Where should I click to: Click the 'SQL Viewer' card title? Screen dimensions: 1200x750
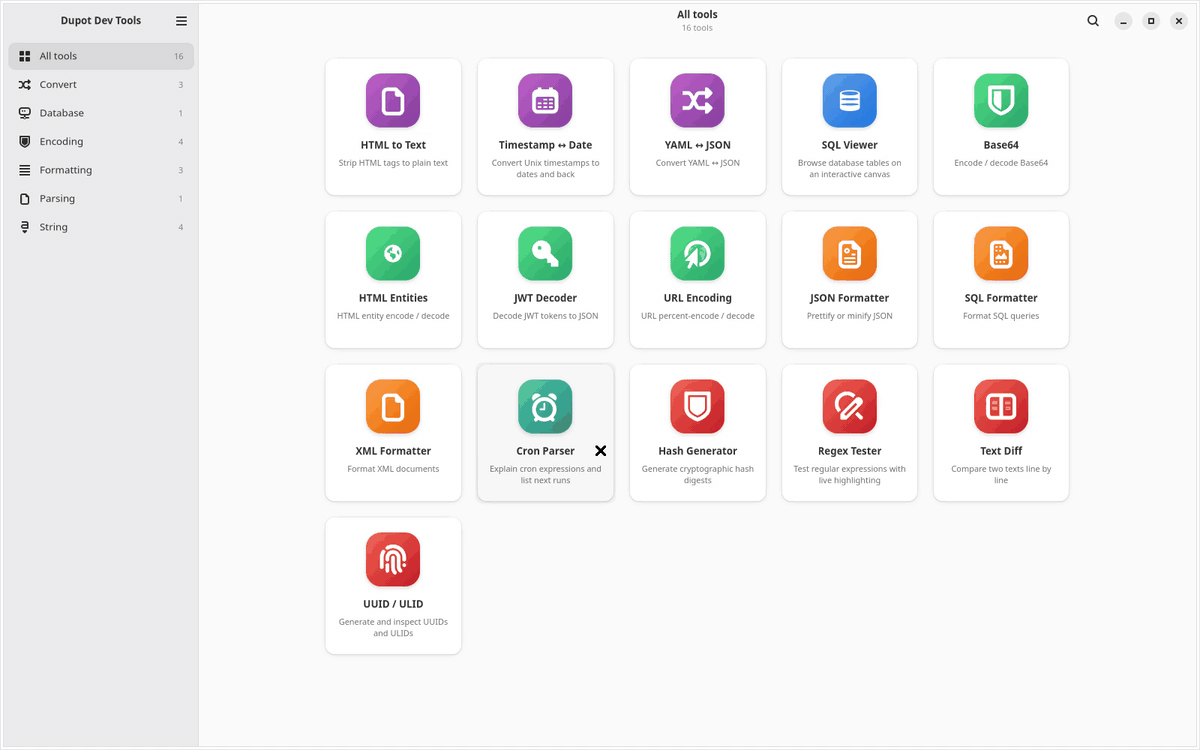click(x=849, y=145)
